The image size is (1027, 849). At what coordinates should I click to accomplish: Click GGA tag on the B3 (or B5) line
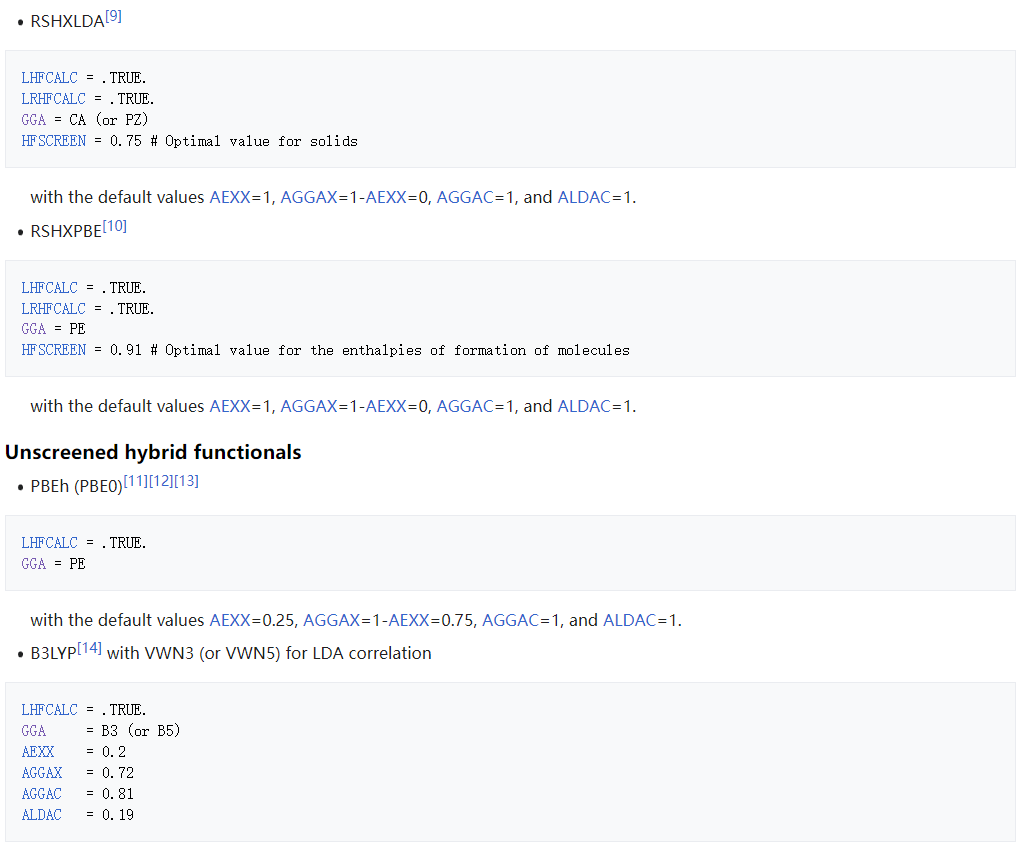tap(33, 731)
